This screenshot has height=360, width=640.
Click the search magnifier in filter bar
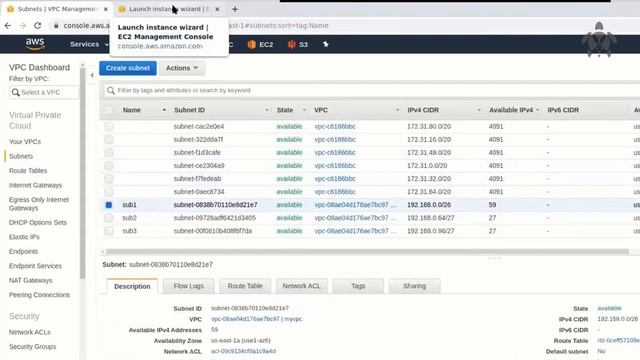pos(111,90)
